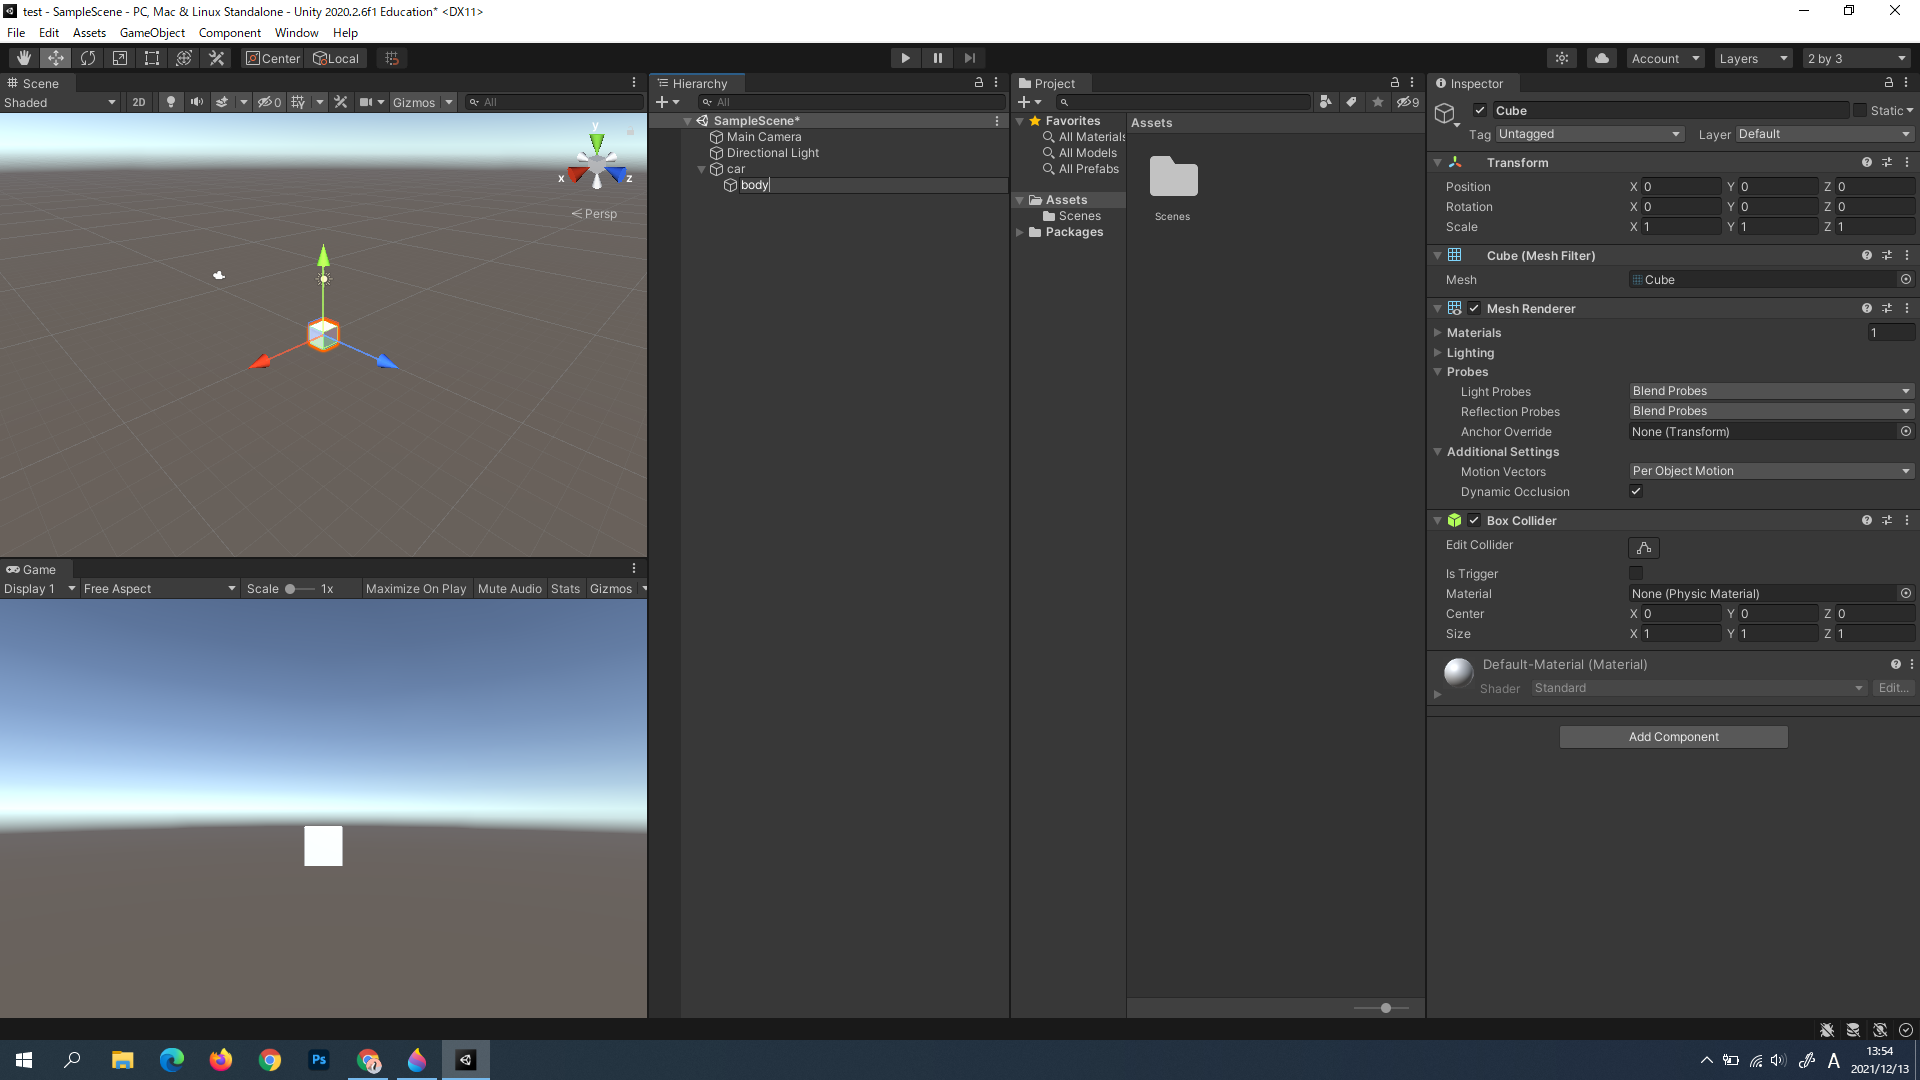This screenshot has width=1920, height=1080.
Task: Enable the Is Trigger checkbox
Action: [1636, 573]
